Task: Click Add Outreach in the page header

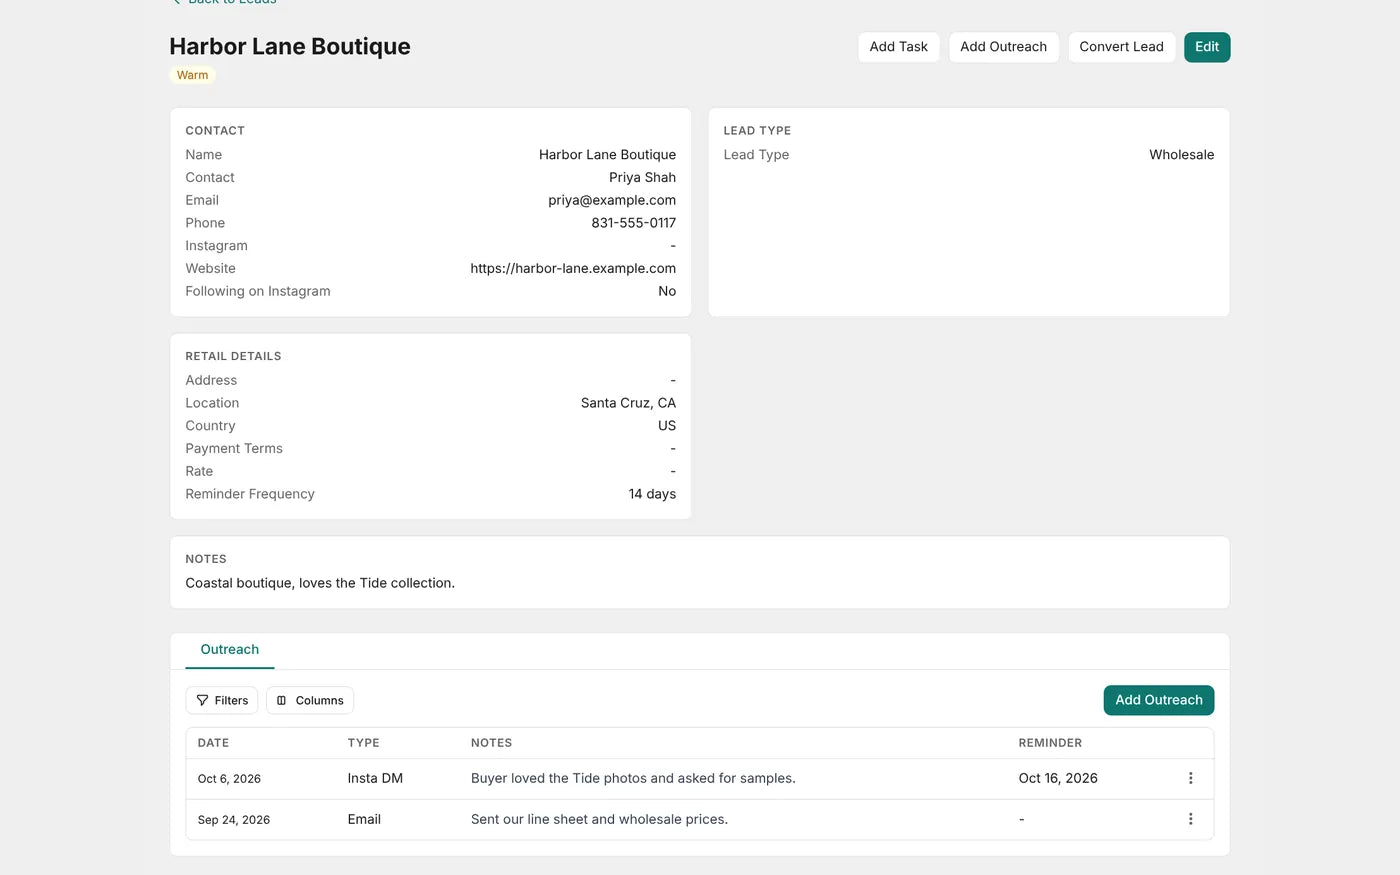Action: pyautogui.click(x=1003, y=47)
